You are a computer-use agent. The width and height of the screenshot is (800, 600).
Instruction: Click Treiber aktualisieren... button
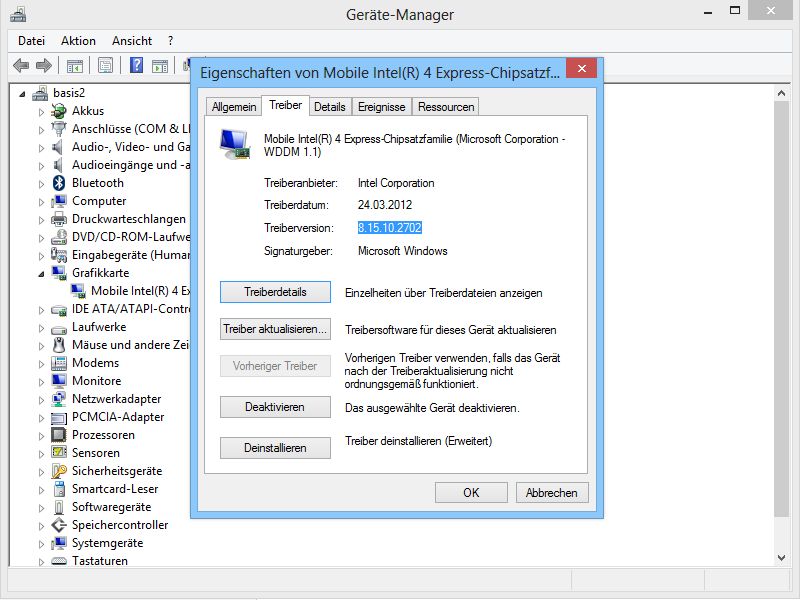(x=276, y=329)
